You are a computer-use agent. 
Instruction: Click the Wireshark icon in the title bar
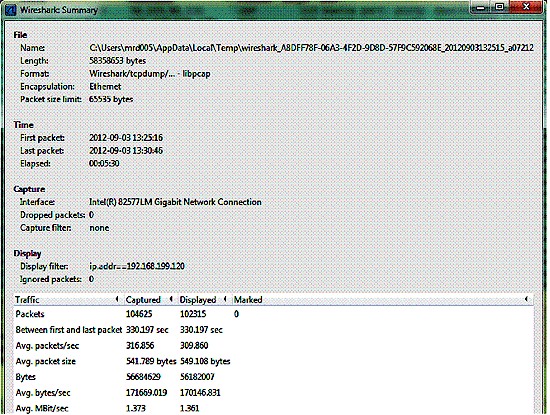click(x=11, y=9)
